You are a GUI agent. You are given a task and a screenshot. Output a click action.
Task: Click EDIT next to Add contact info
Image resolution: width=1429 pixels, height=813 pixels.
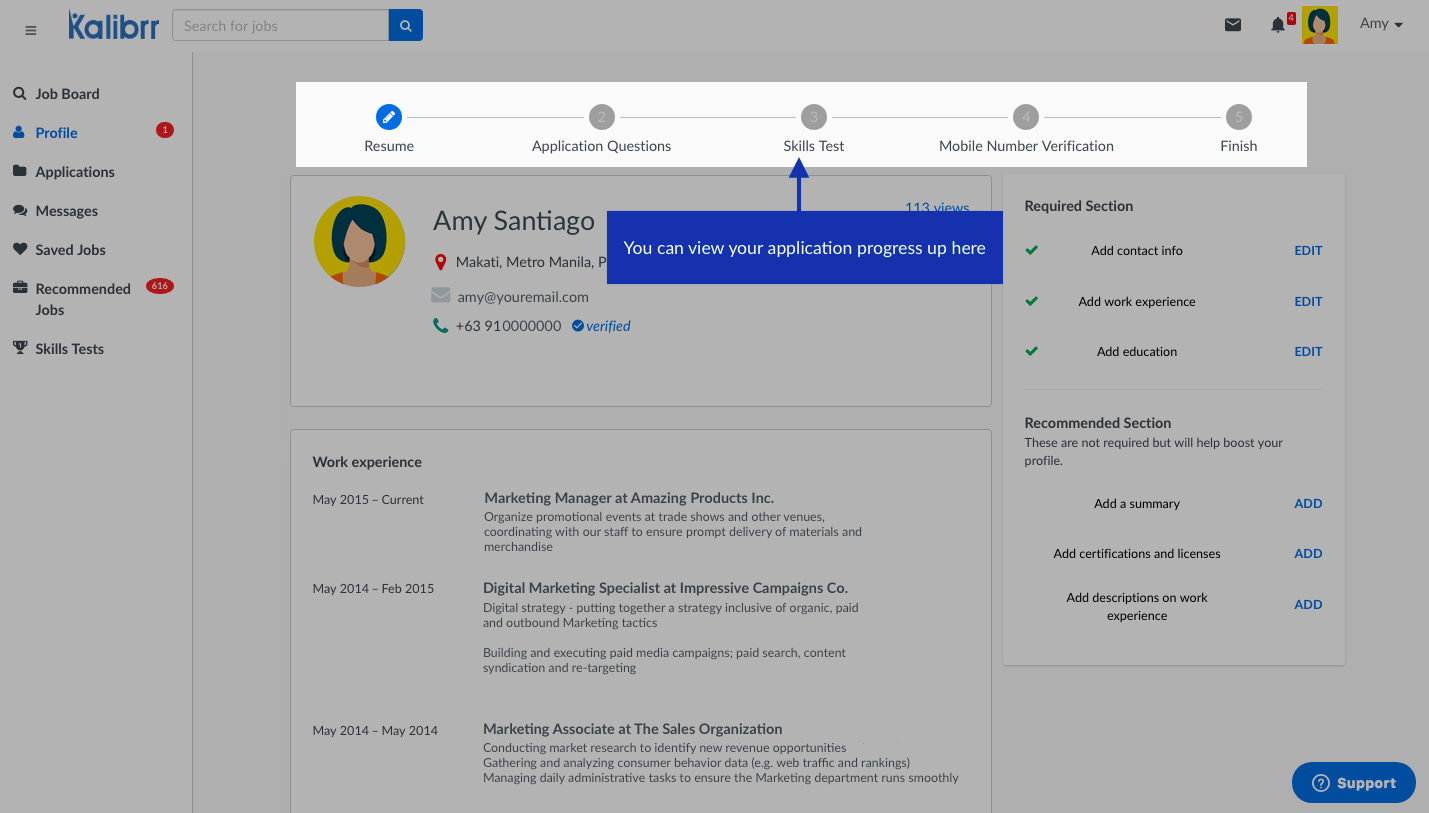(x=1308, y=251)
